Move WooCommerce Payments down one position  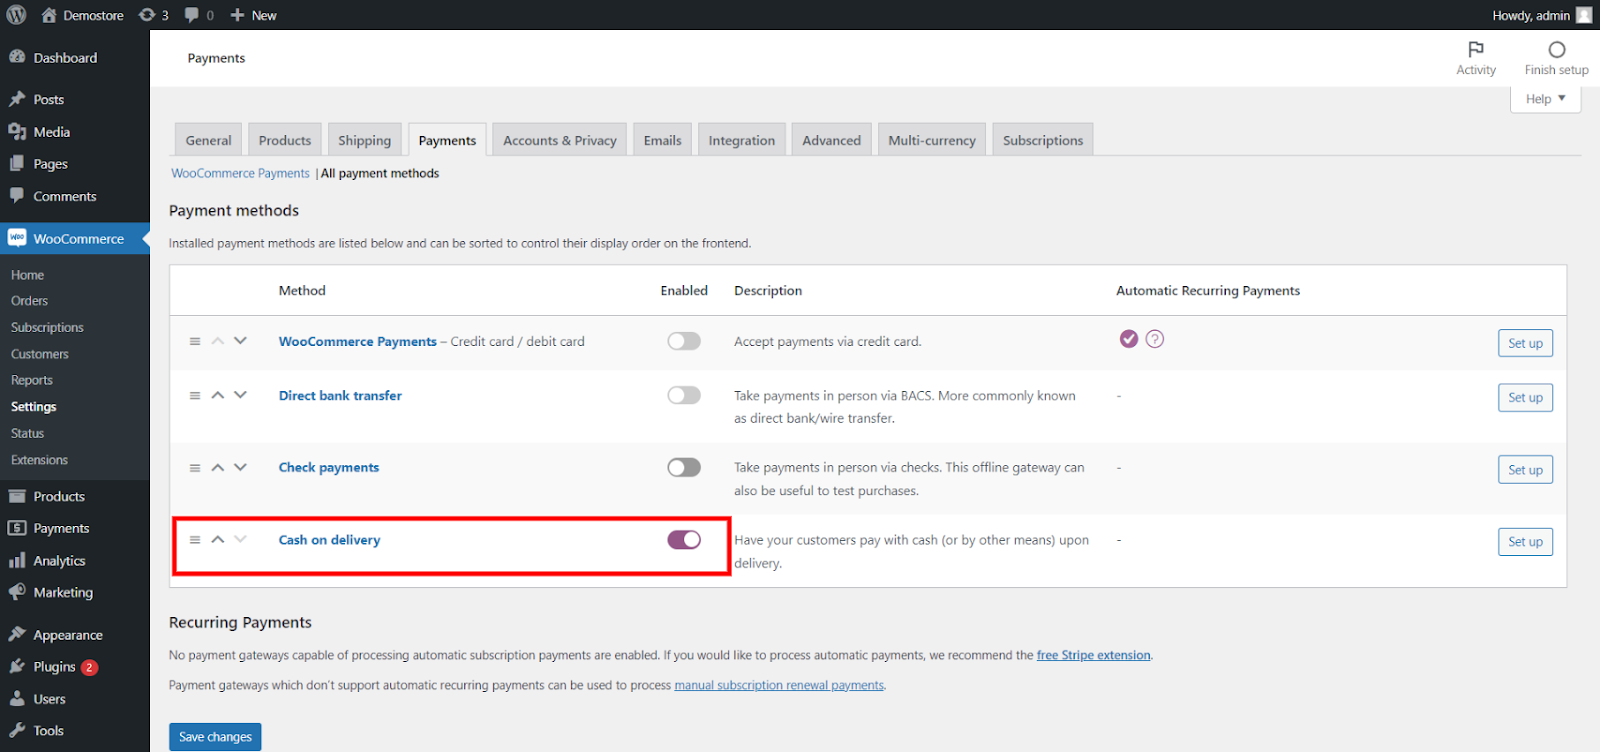[x=240, y=341]
